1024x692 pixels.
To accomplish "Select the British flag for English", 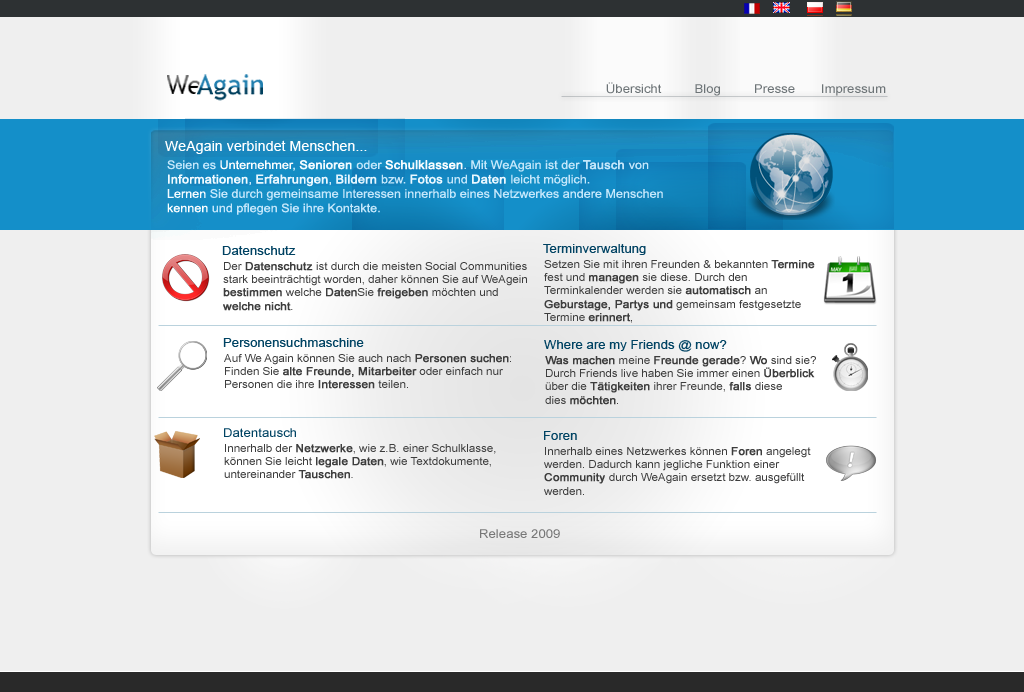I will 781,8.
